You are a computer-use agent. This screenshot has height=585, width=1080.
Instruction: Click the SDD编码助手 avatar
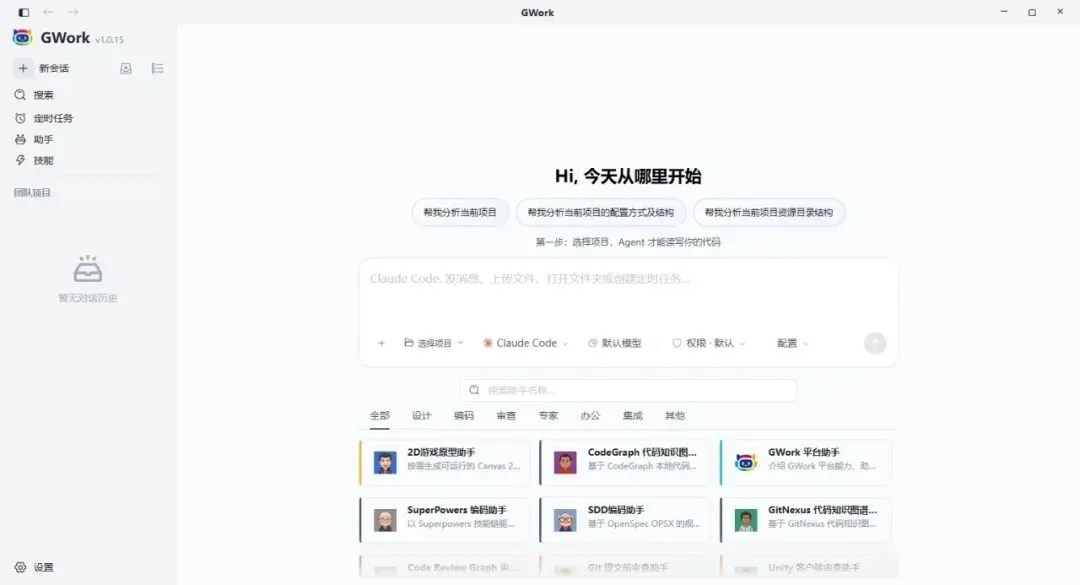tap(565, 520)
